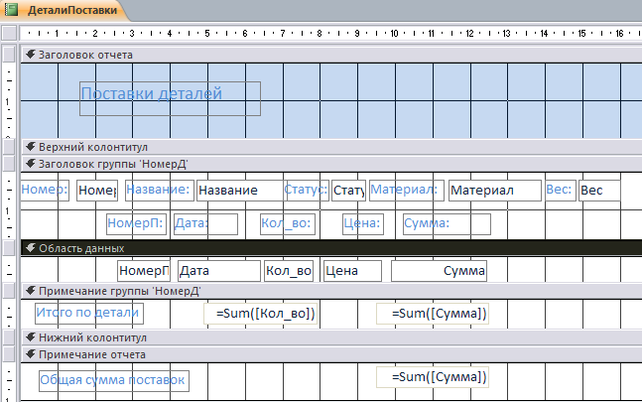Viewport: 642px width, 402px height.
Task: Click the arrow icon beside Область данных
Action: pyautogui.click(x=30, y=248)
